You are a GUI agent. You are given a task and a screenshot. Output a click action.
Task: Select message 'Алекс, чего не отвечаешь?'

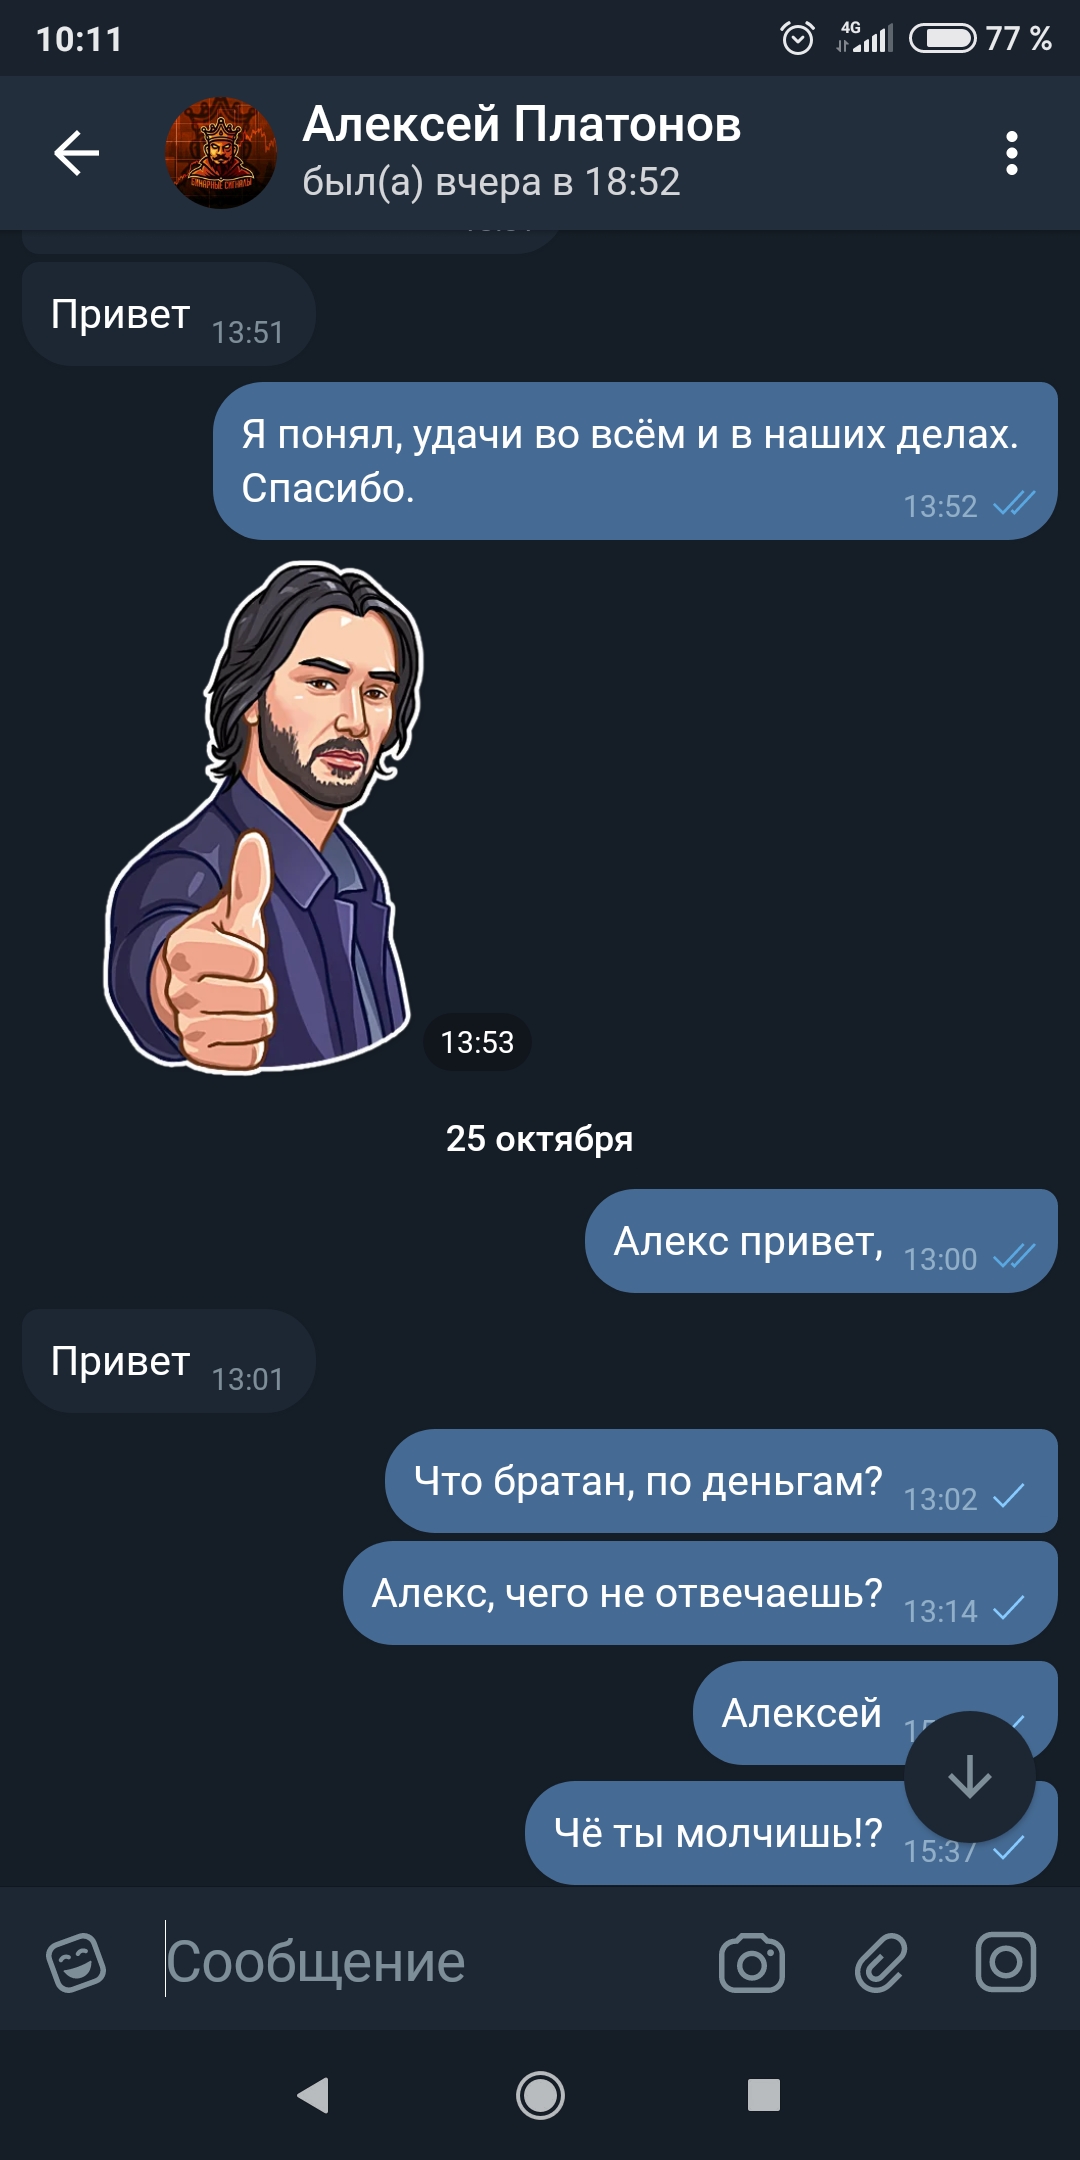pyautogui.click(x=700, y=1593)
